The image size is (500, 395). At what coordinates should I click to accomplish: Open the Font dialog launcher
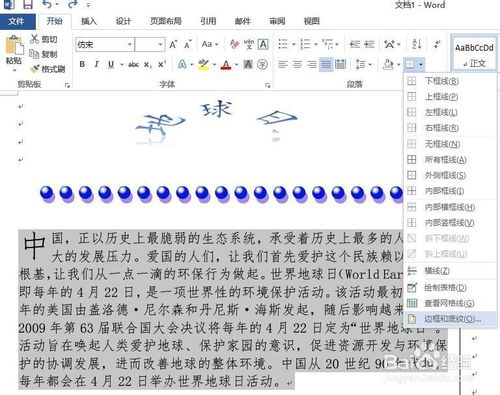(x=267, y=85)
